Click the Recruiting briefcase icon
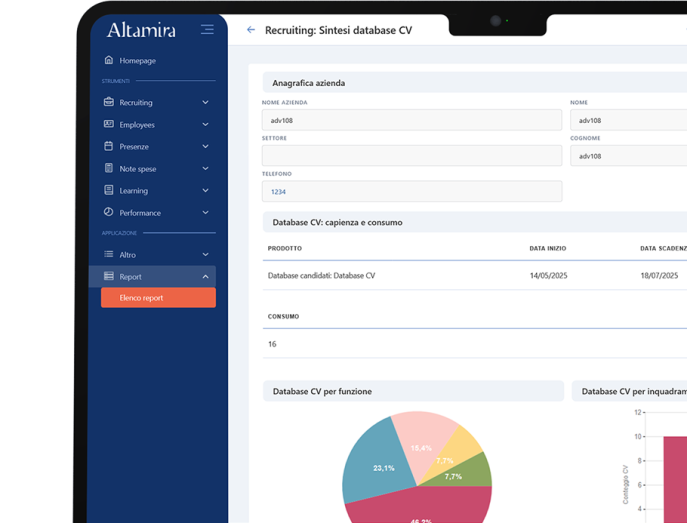Image resolution: width=687 pixels, height=523 pixels. tap(109, 102)
